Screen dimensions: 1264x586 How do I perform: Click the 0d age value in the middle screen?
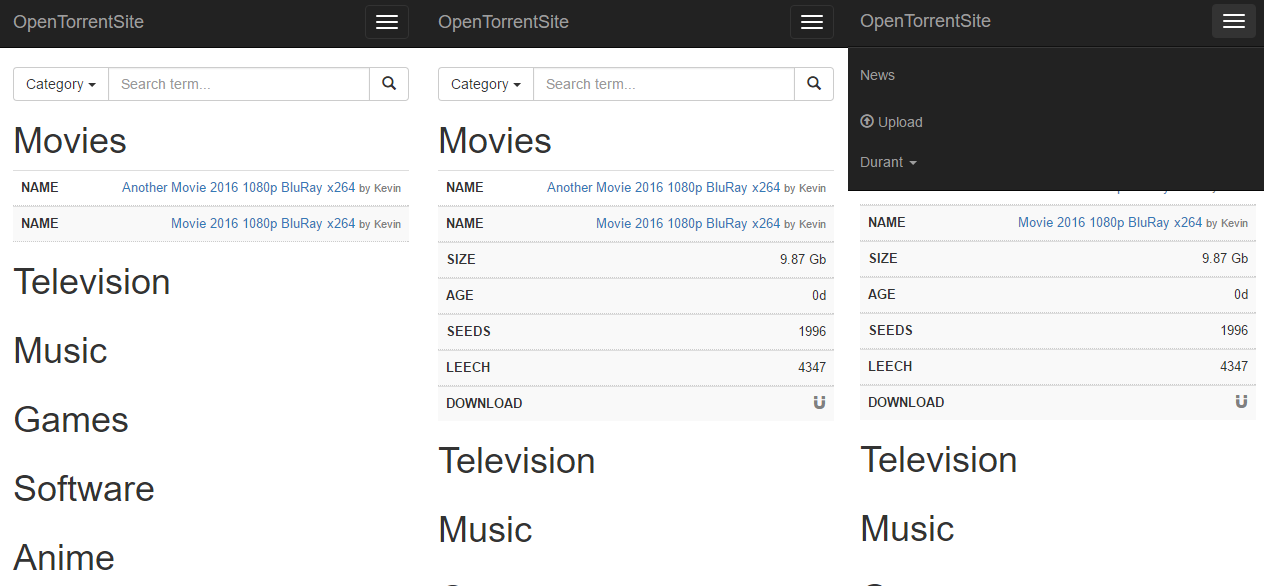(819, 295)
